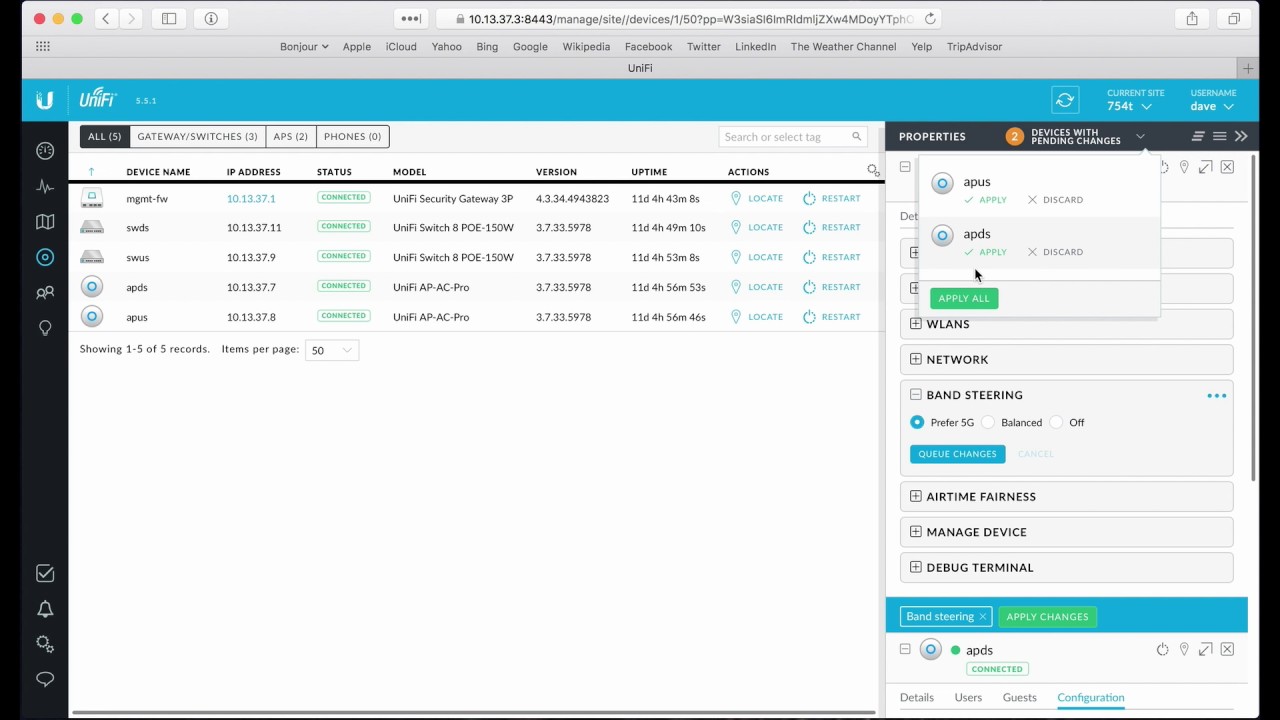Click DISCARD under apus pending change

point(1055,200)
